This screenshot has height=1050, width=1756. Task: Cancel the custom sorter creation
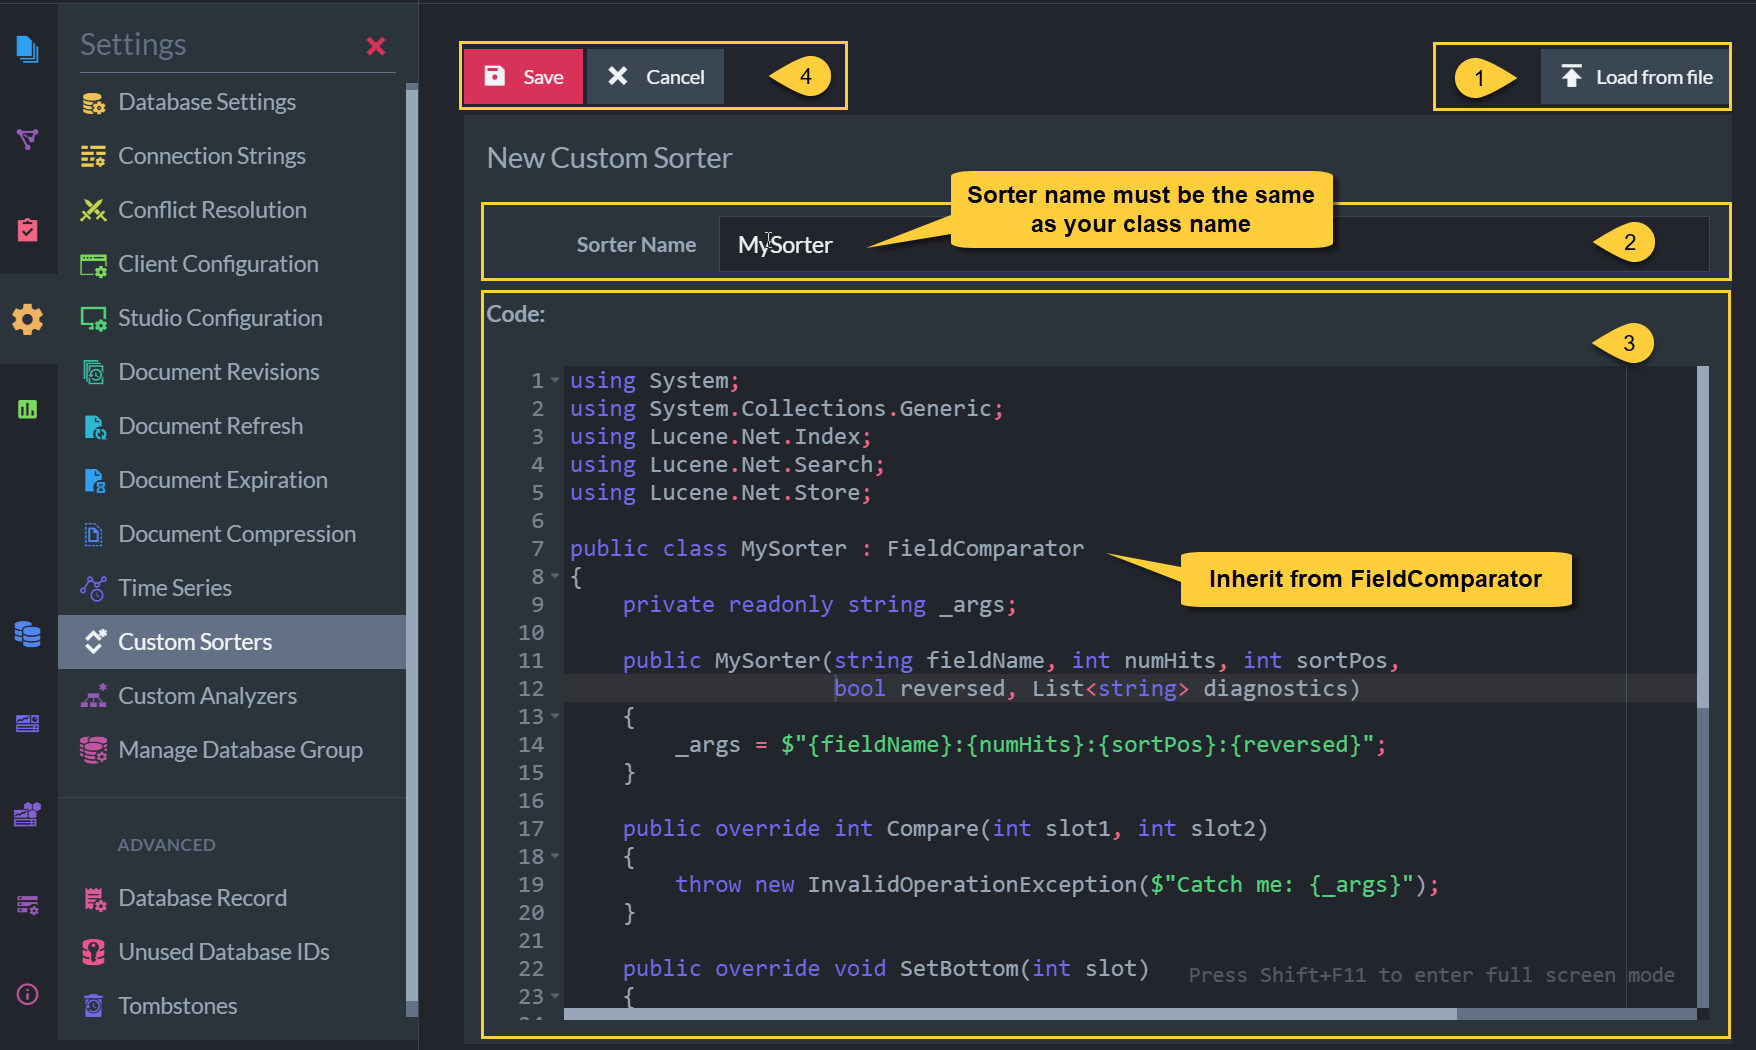[655, 77]
